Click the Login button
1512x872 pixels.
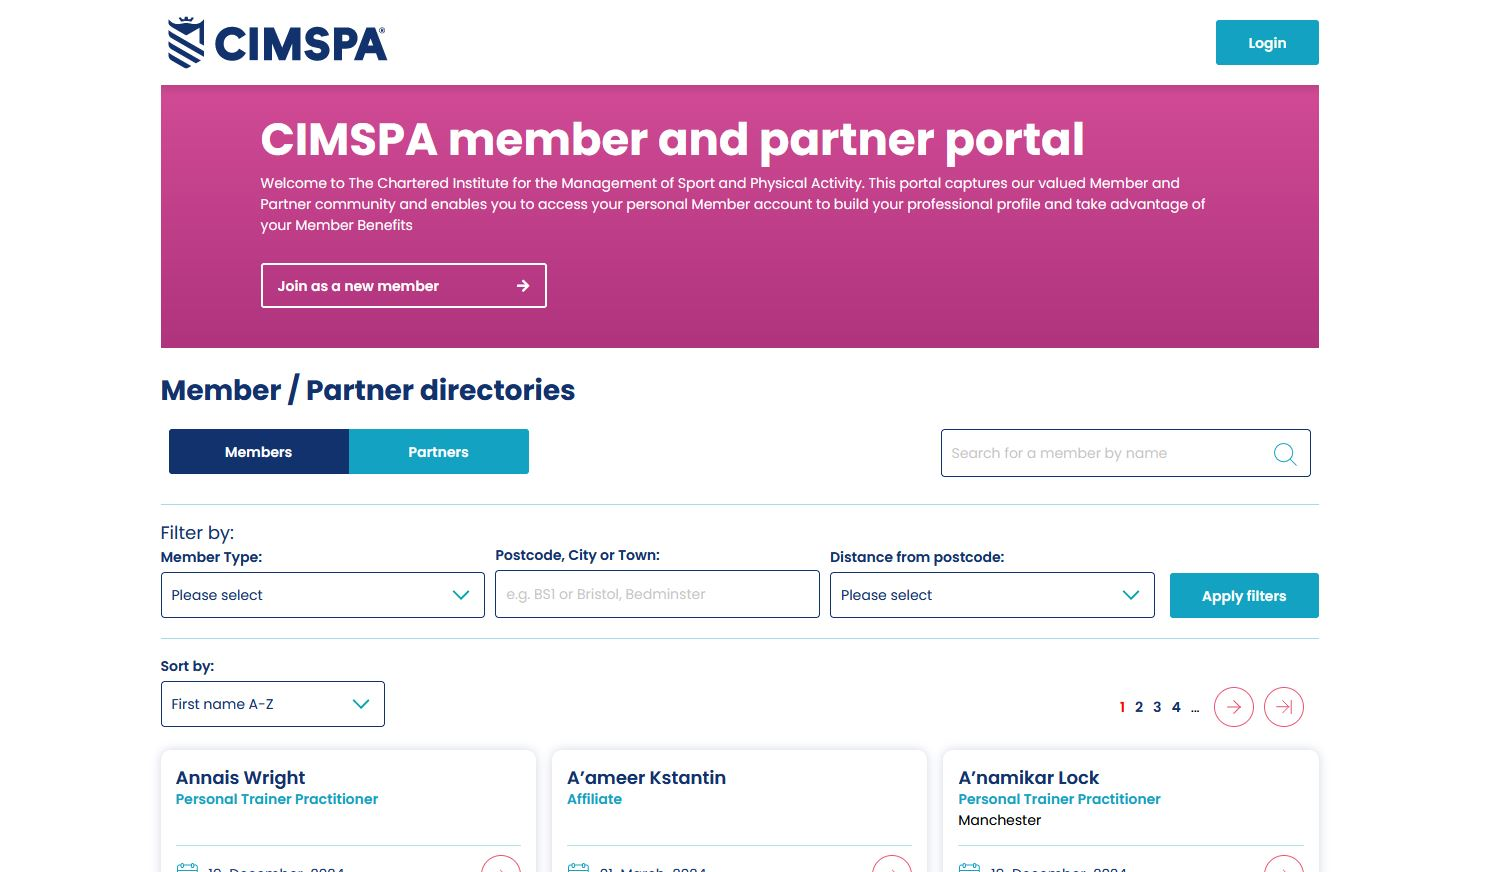1266,43
